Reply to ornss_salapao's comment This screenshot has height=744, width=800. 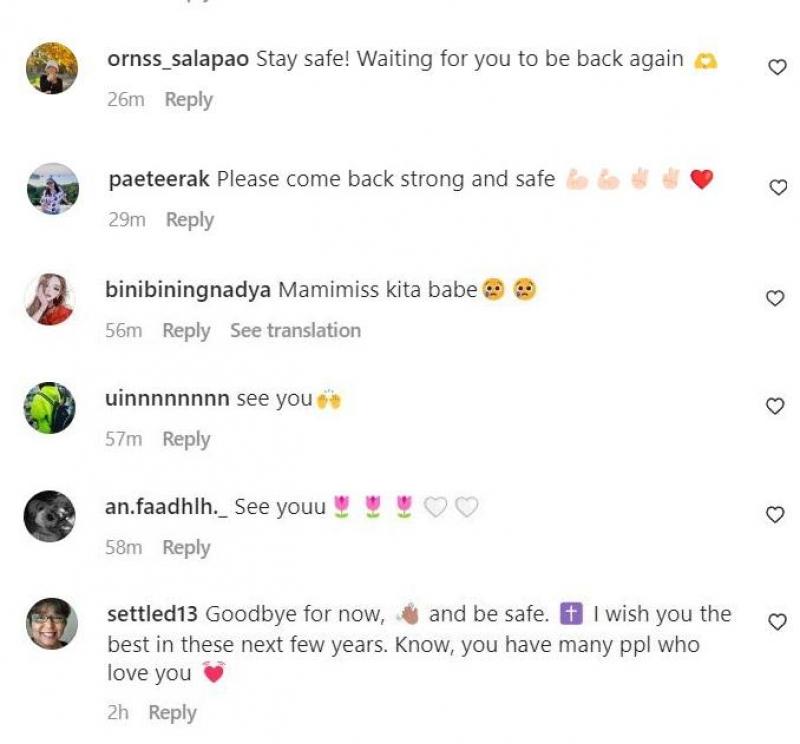[189, 100]
